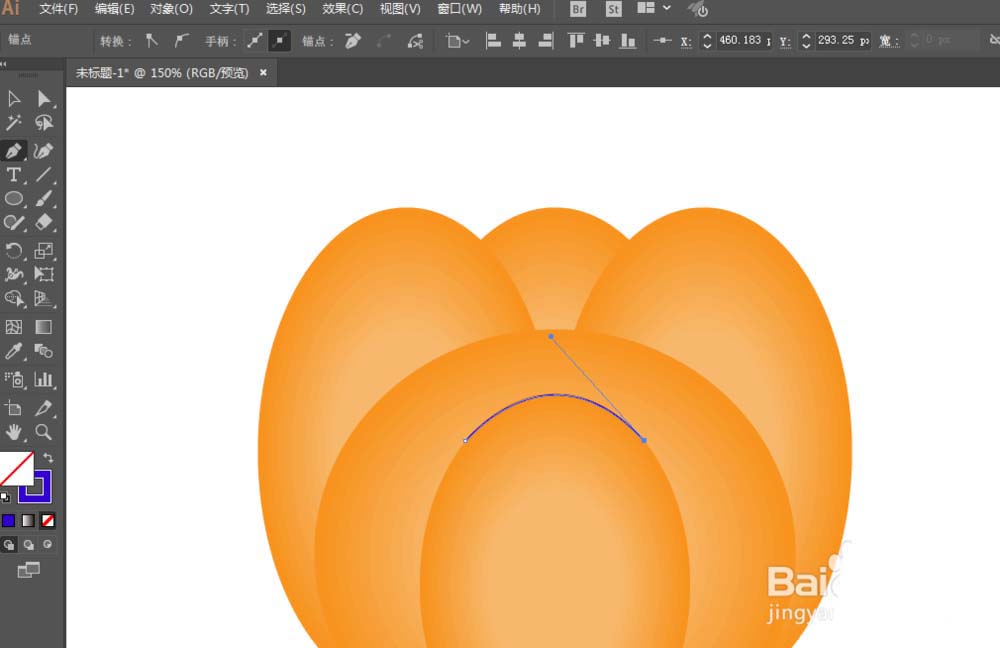
Task: Pick the Magic Wand tool
Action: [13, 122]
